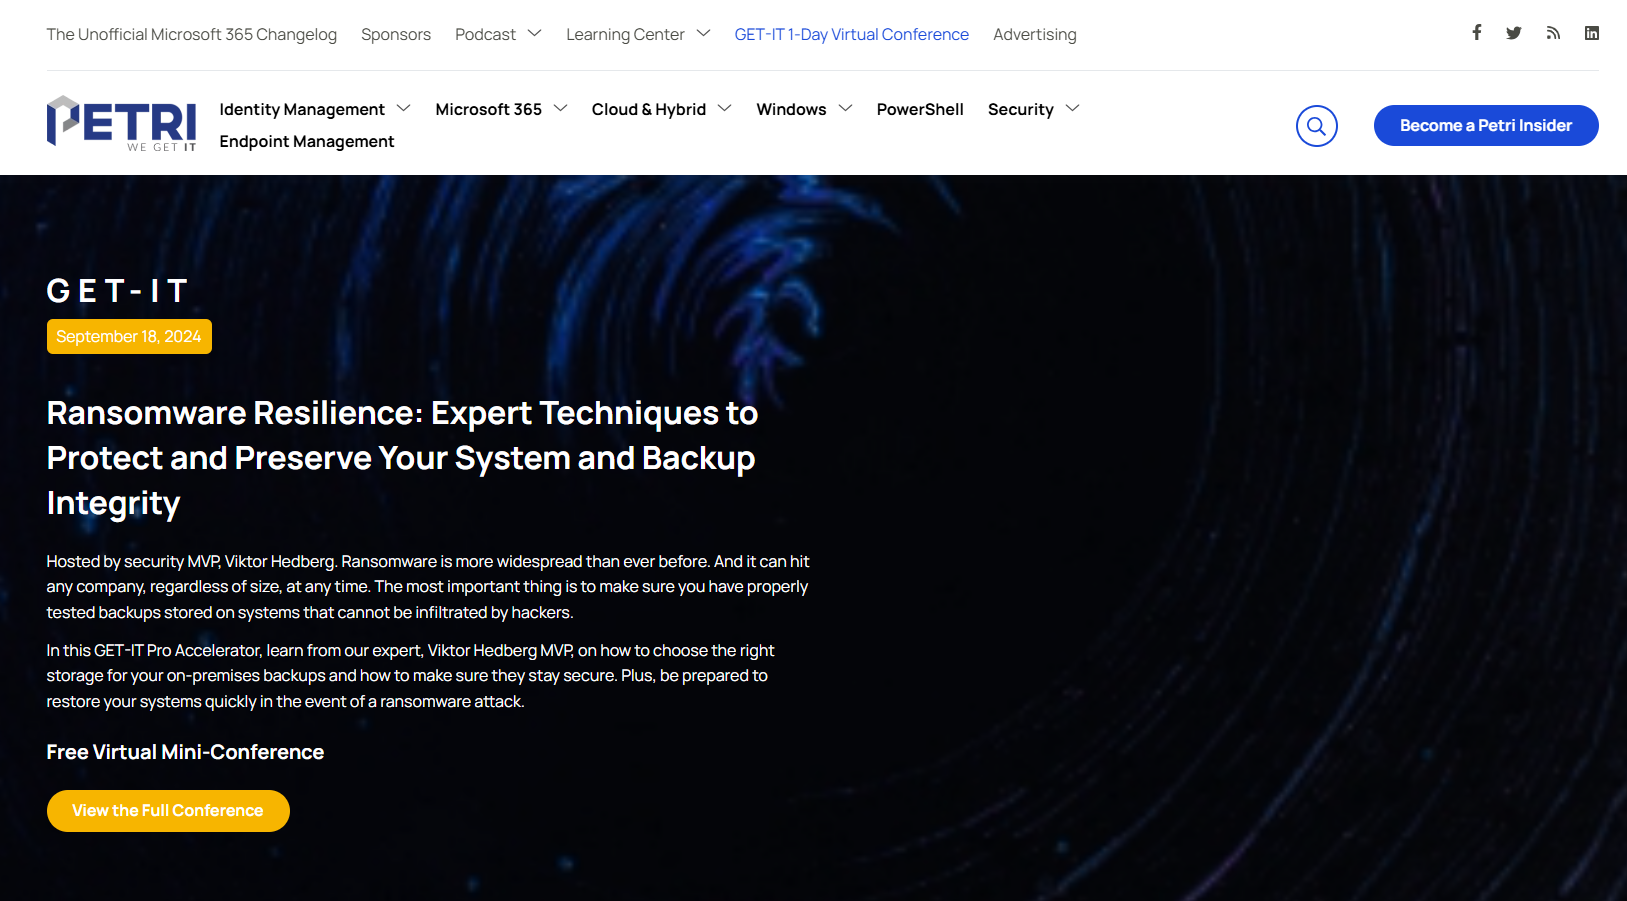Click View the Full Conference button
The width and height of the screenshot is (1627, 901).
(x=168, y=810)
